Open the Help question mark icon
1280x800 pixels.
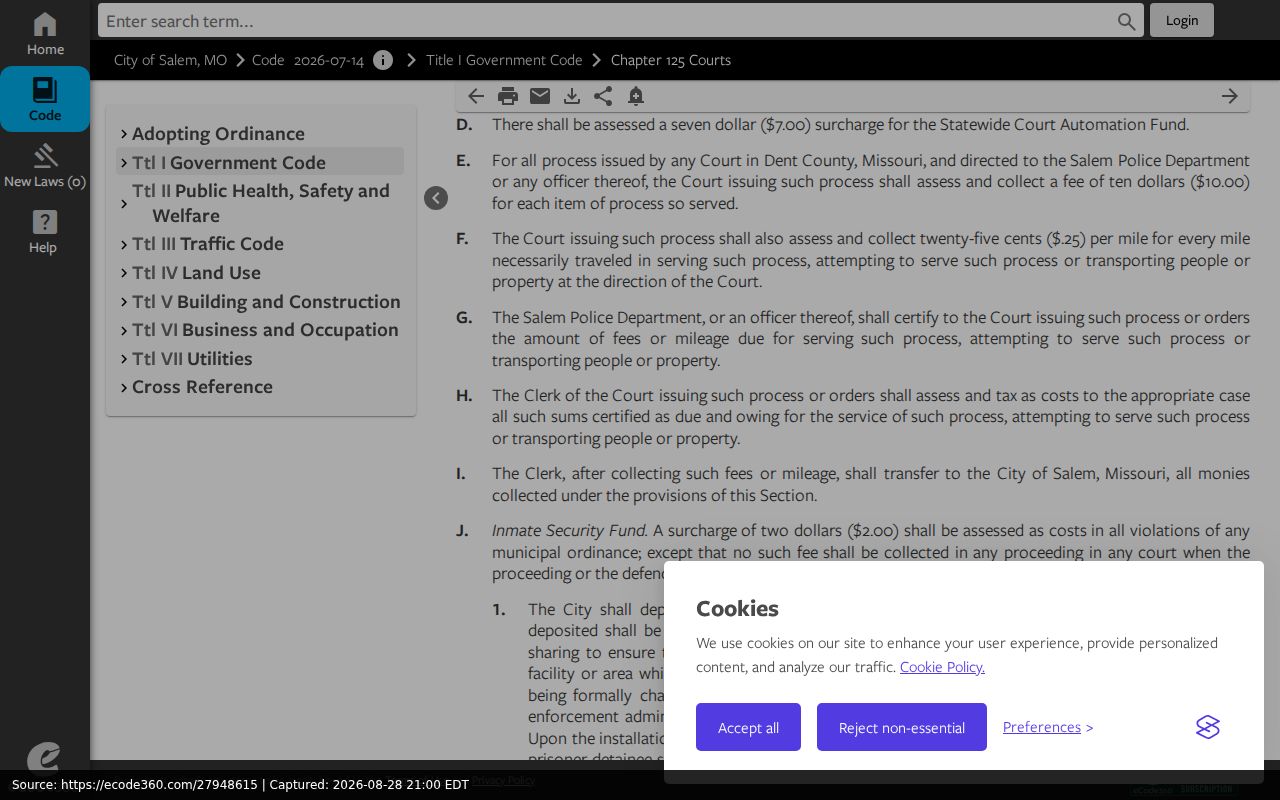pyautogui.click(x=45, y=231)
